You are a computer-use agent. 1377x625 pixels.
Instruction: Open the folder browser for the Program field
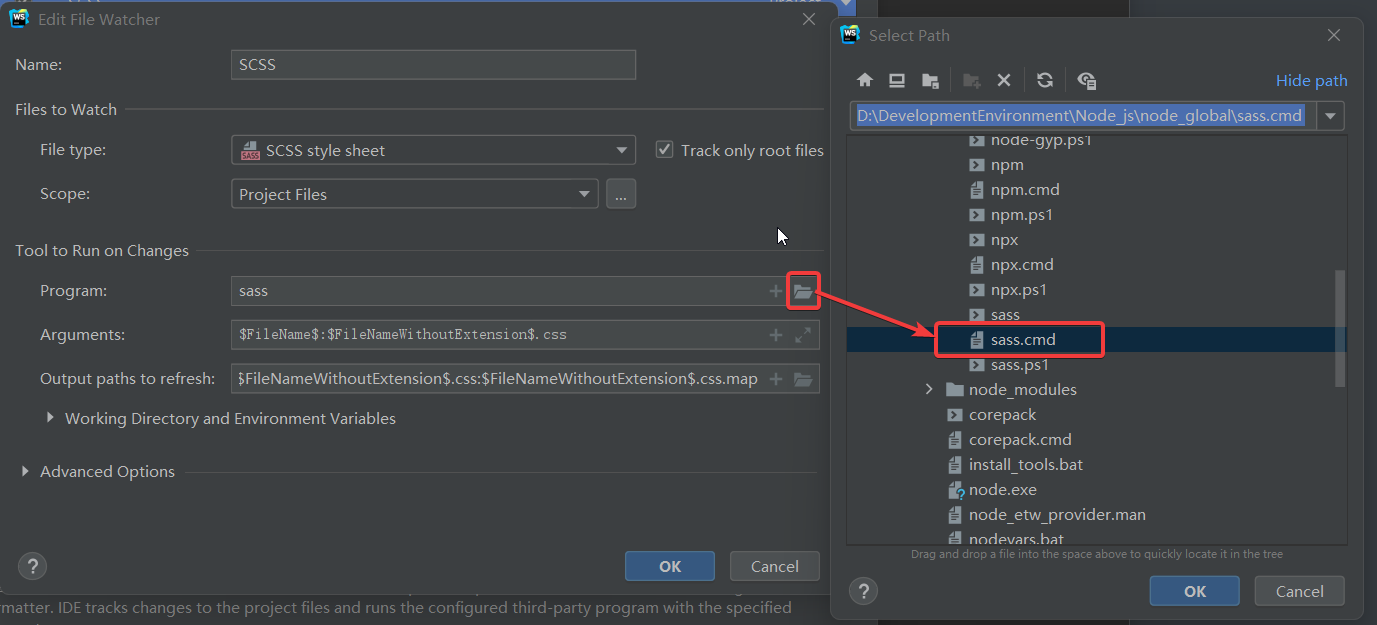[x=803, y=290]
